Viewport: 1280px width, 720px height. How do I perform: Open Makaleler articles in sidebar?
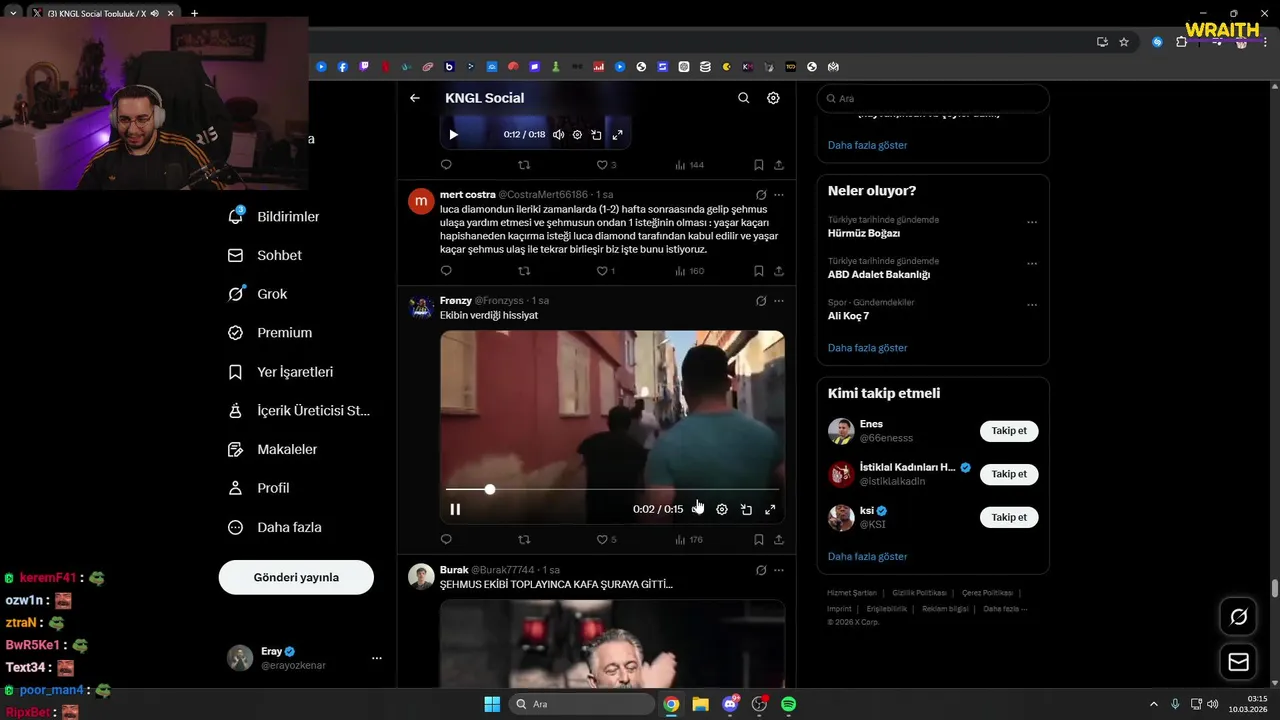(273, 450)
